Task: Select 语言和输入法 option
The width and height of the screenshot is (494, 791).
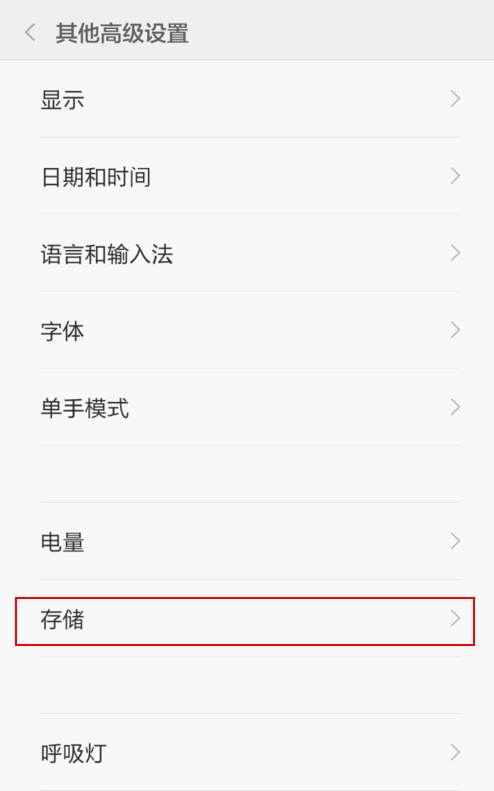Action: pyautogui.click(x=247, y=253)
